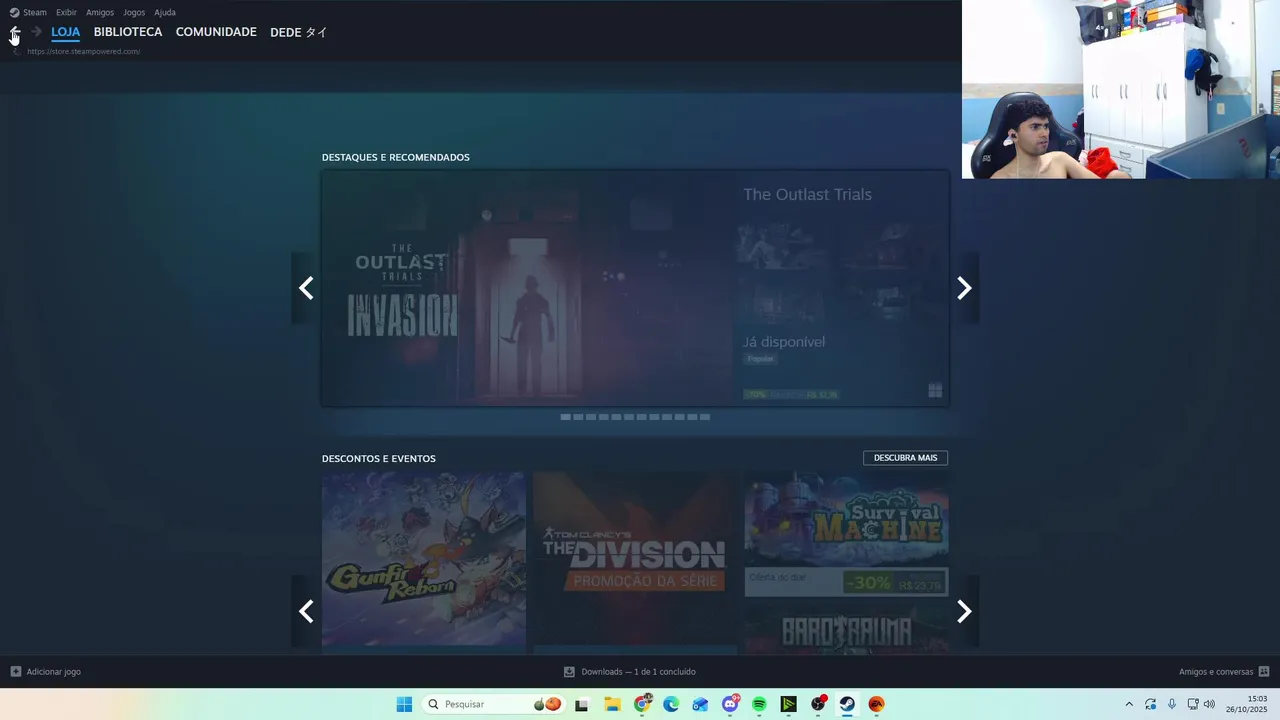Open the Survival Machine daily deal
The image size is (1280, 720).
(846, 534)
